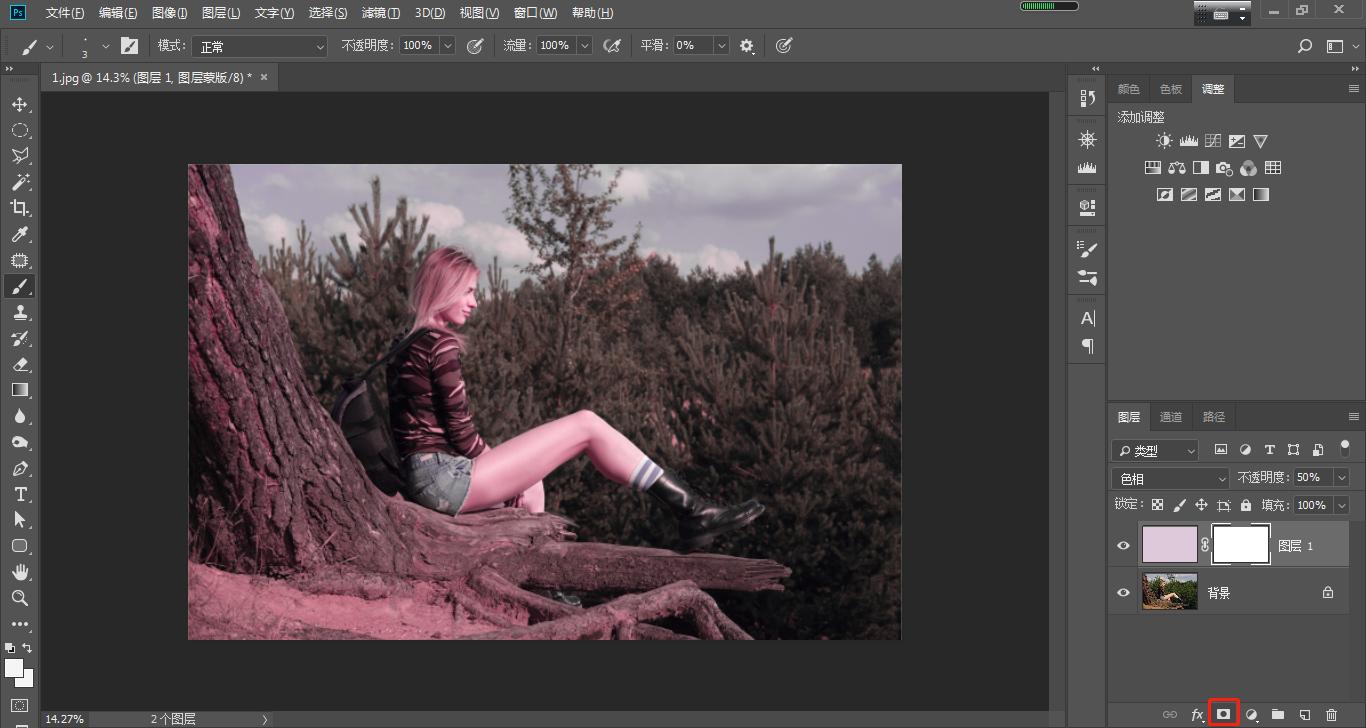Select the layer mask thumbnail of 图层 1

click(x=1240, y=545)
